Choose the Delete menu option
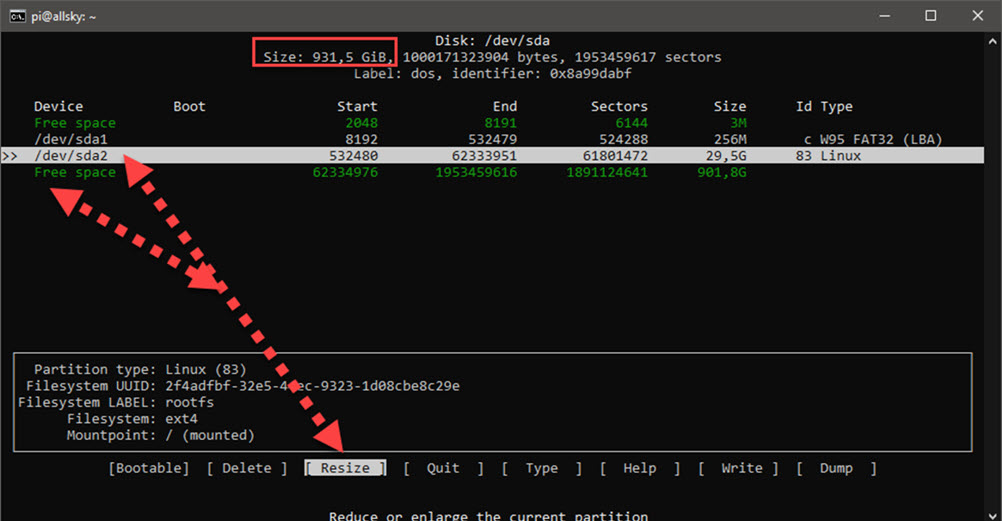This screenshot has width=1003, height=521. (247, 468)
